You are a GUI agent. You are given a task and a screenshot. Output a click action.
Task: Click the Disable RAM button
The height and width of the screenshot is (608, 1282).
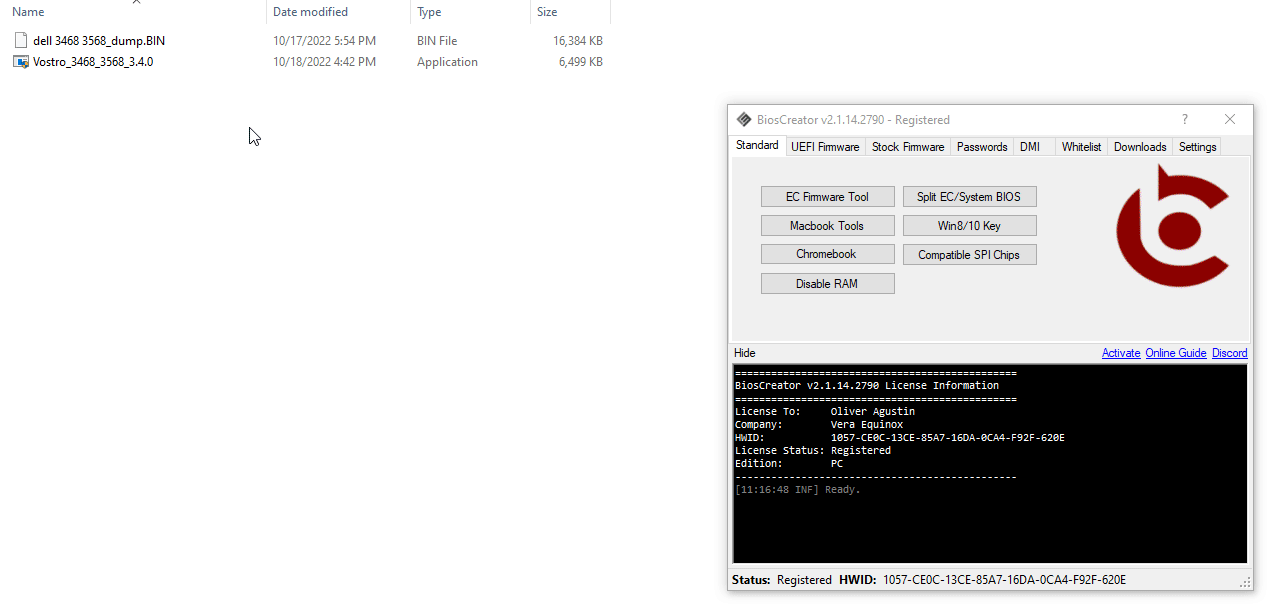pos(827,284)
